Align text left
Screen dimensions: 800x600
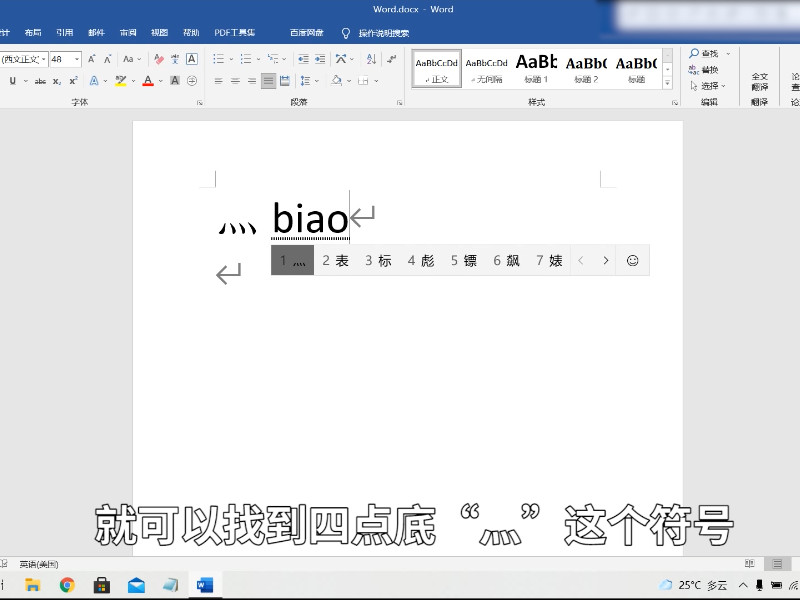click(218, 81)
